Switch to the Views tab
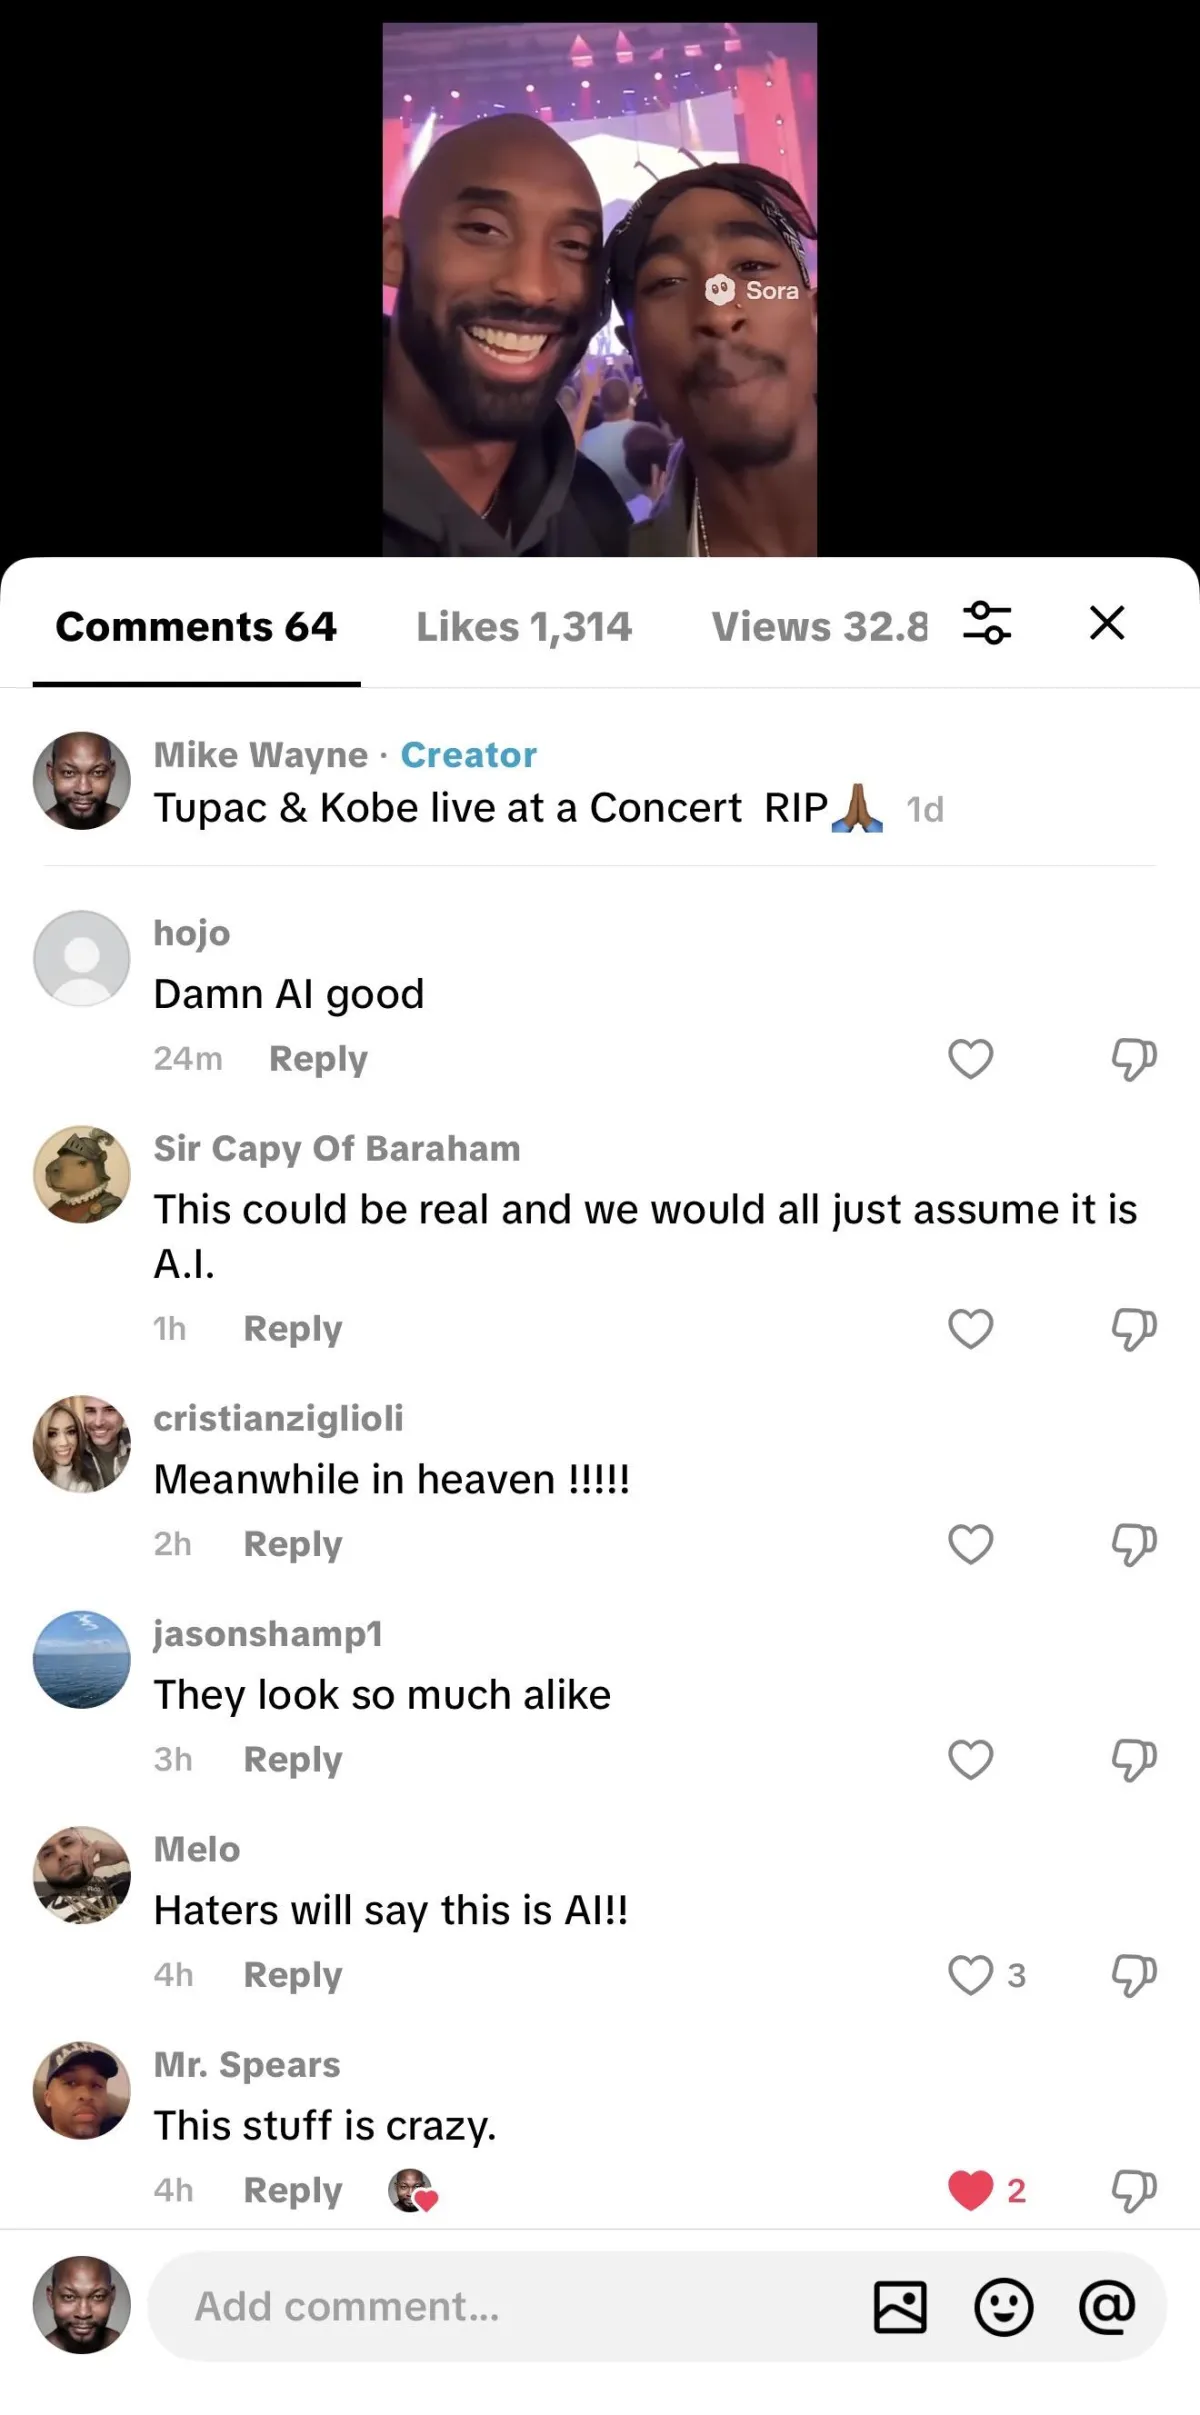The image size is (1200, 2415). pos(818,627)
